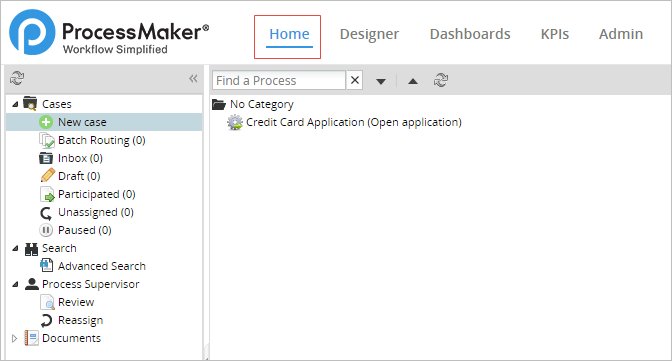Click the sidebar refresh icon

coord(17,78)
